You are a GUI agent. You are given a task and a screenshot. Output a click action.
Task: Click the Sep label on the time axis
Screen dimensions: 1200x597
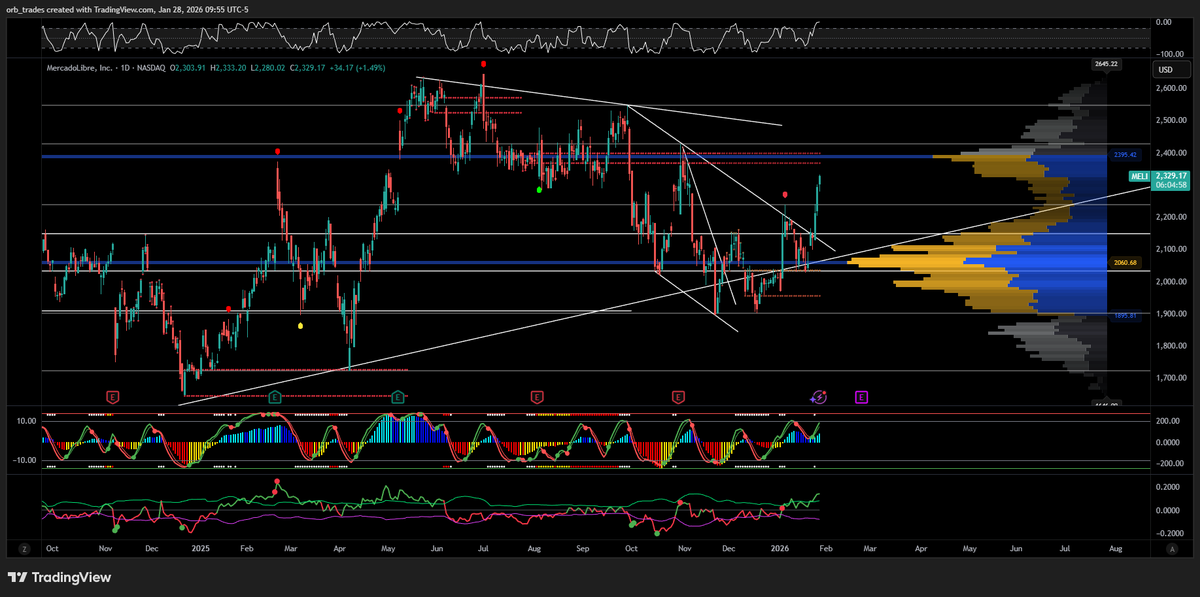(582, 549)
